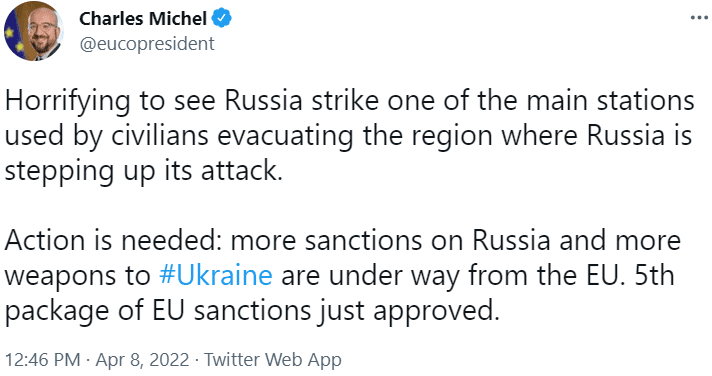This screenshot has height=376, width=712.
Task: Click the paragraph beginning 'Action is needed'
Action: (343, 275)
